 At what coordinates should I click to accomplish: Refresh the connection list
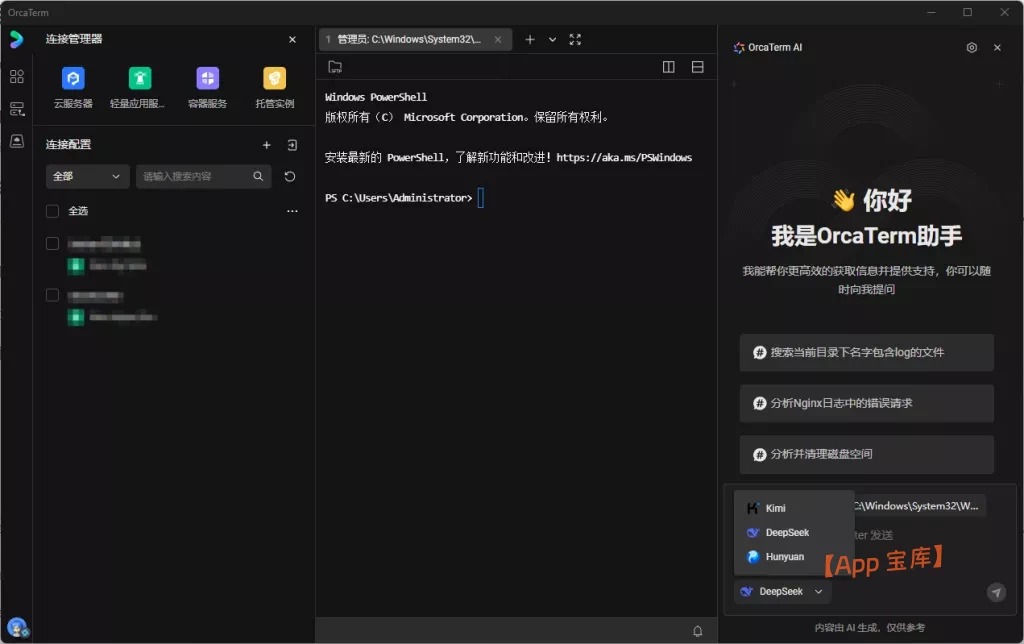[x=290, y=177]
